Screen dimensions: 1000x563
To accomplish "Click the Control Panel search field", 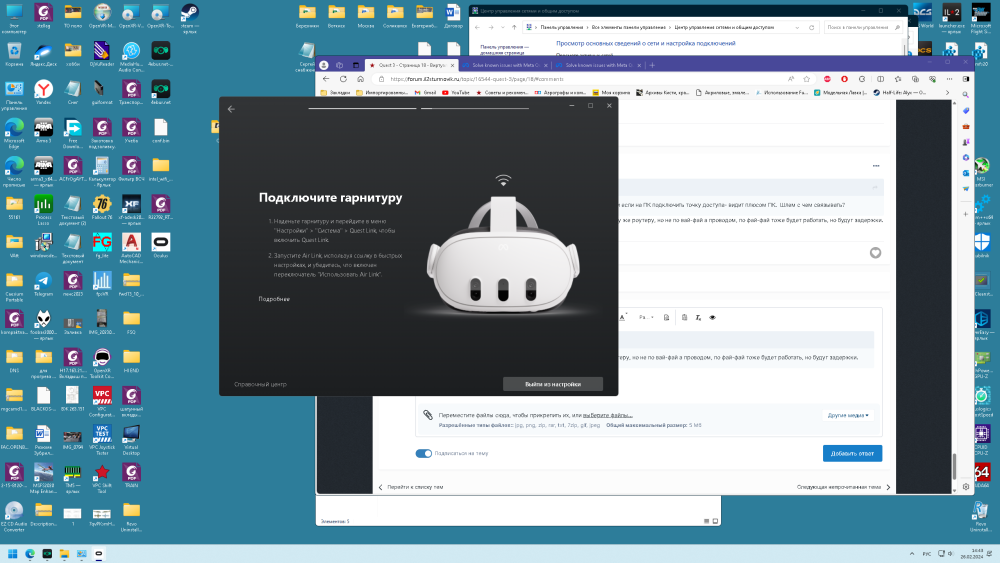I will pos(862,27).
